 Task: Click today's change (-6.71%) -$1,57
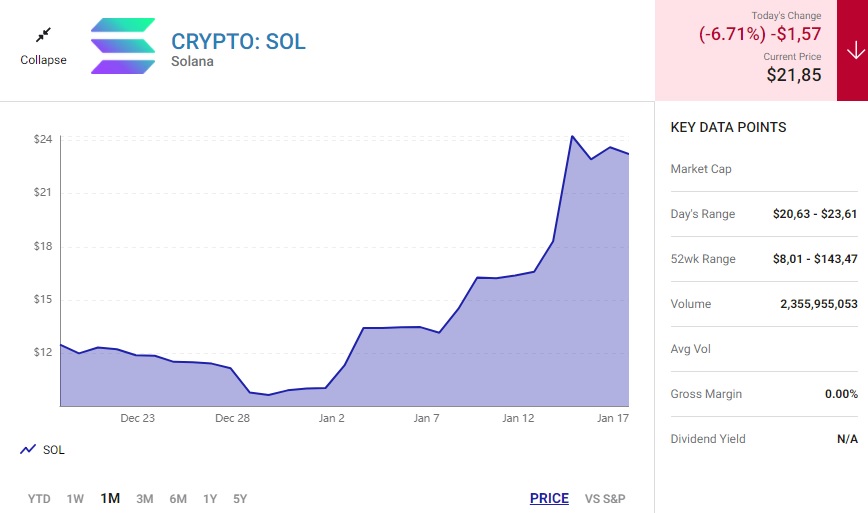[x=760, y=34]
